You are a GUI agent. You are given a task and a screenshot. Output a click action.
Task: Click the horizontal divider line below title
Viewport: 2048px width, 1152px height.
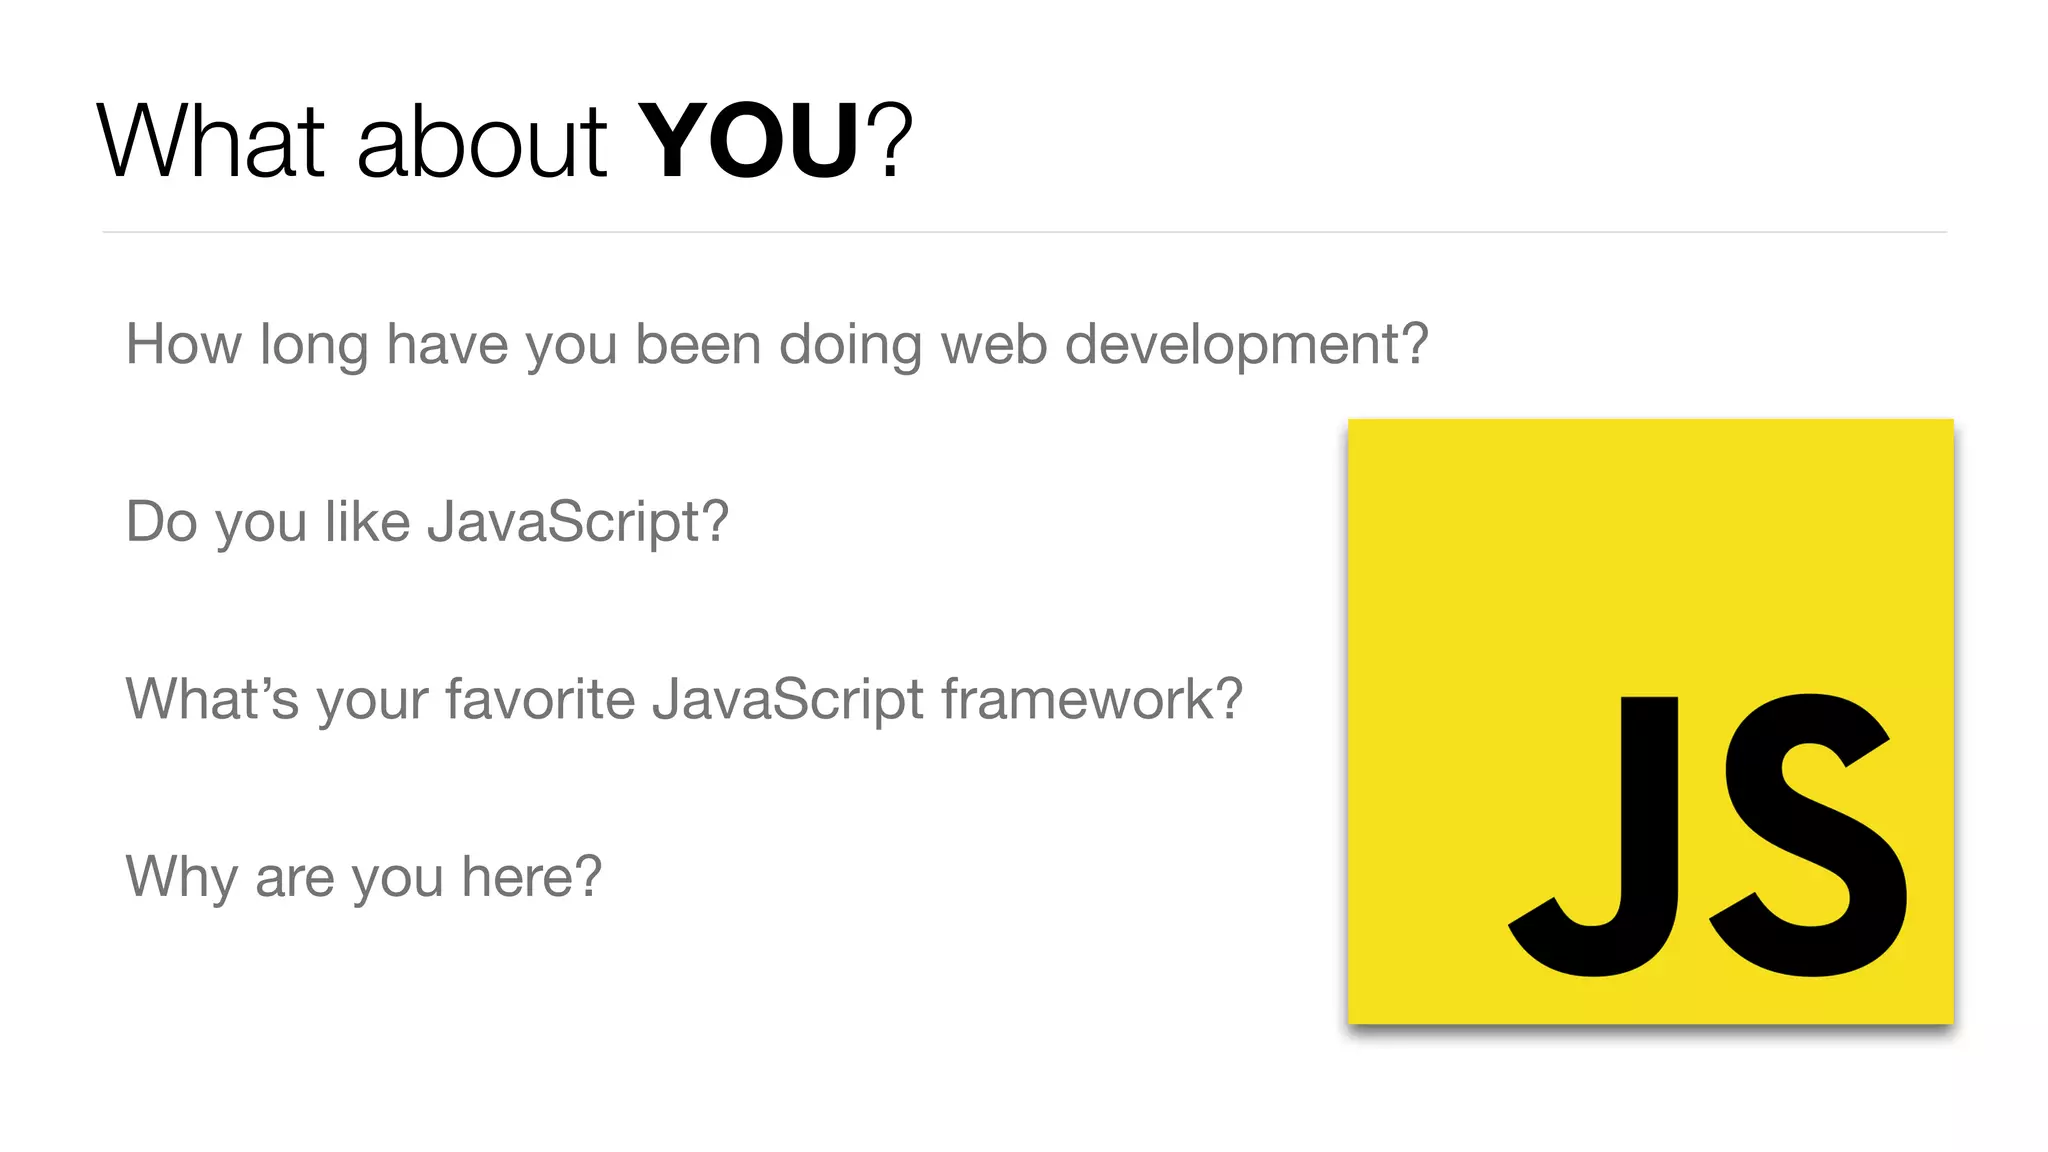tap(1024, 232)
